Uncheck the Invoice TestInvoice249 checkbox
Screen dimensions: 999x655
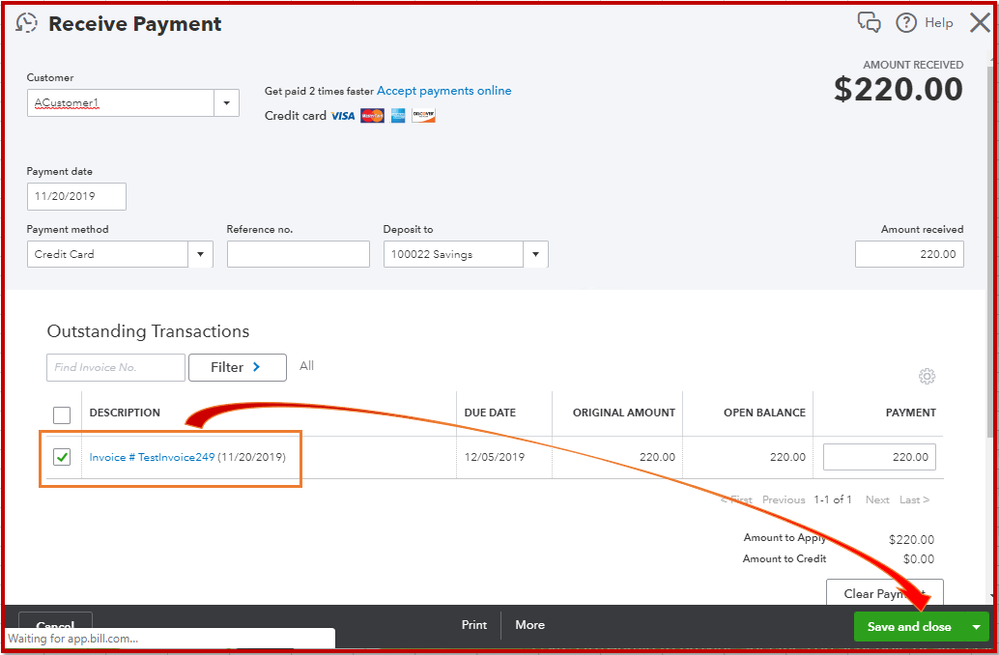pos(62,457)
